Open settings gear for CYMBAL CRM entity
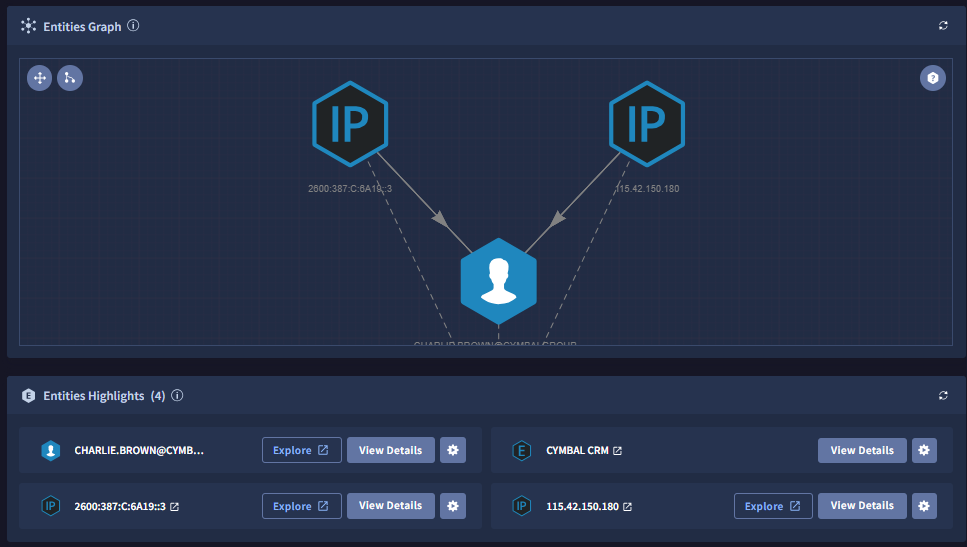This screenshot has width=967, height=547. point(925,450)
